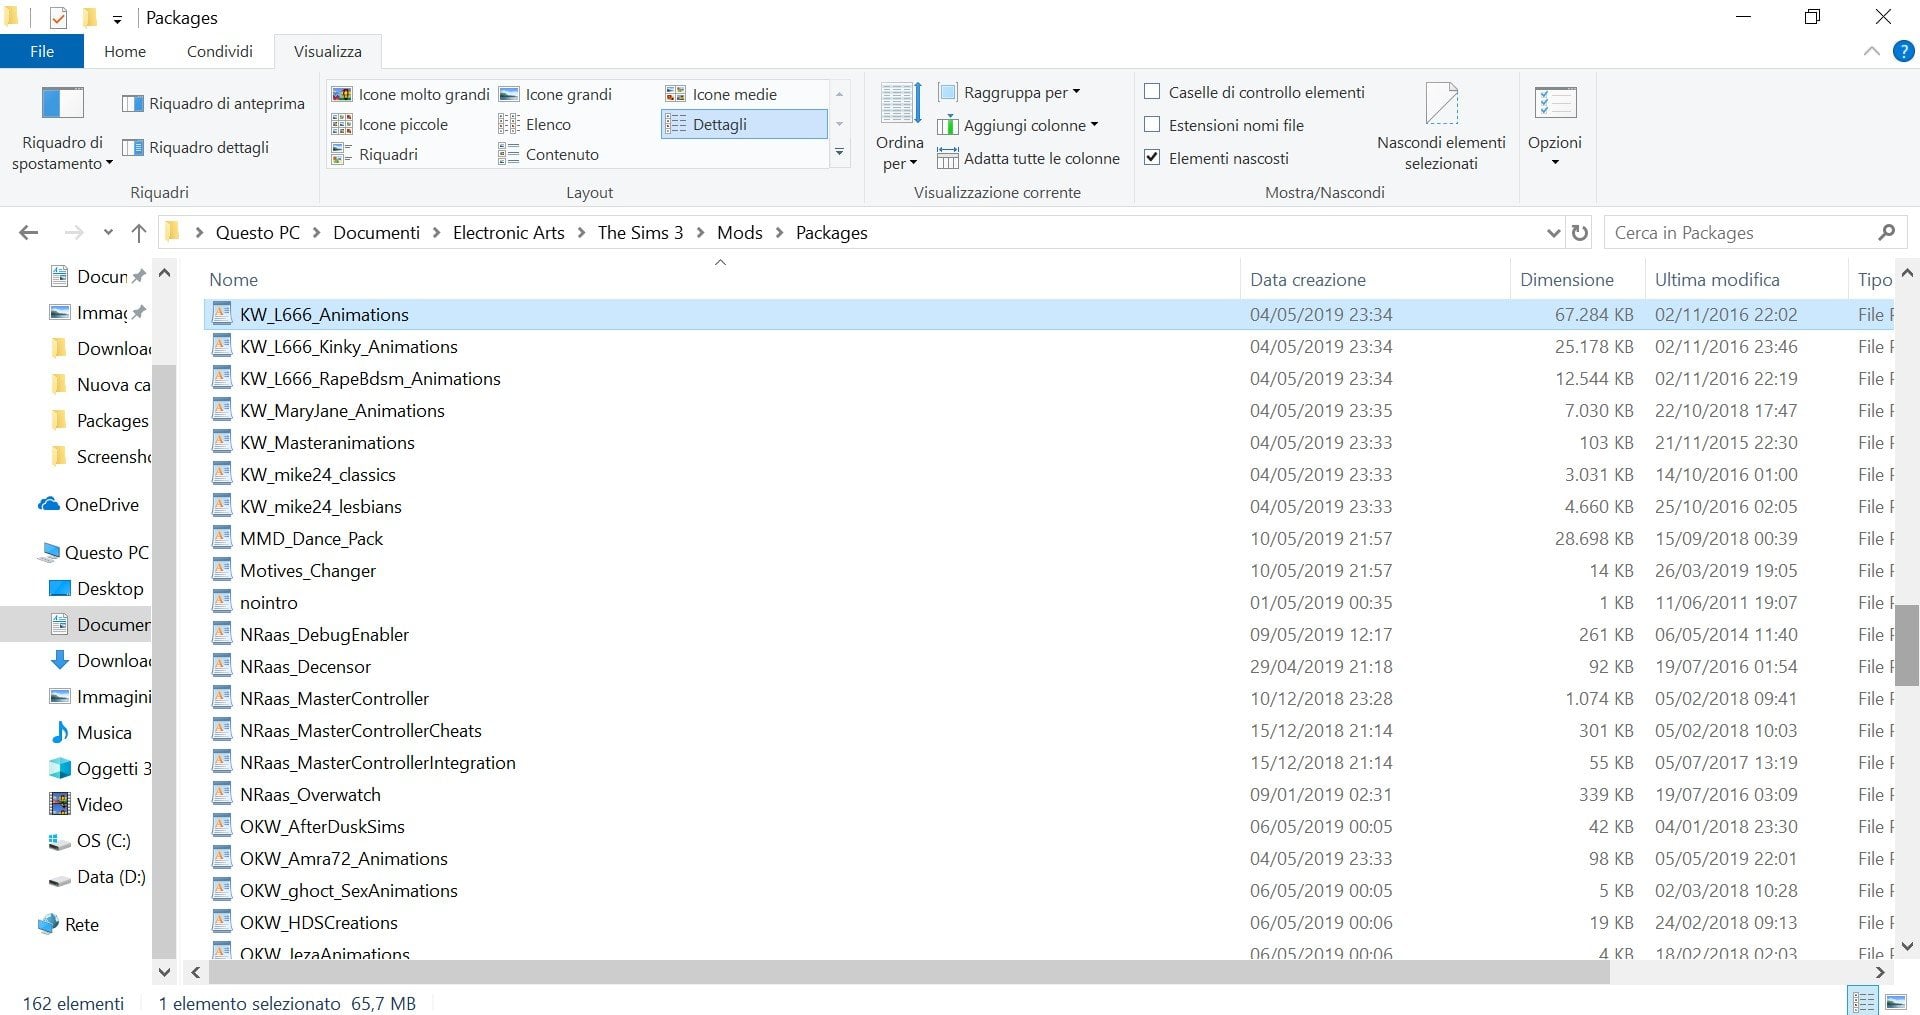
Task: Click Mods in the address breadcrumb
Action: point(740,233)
